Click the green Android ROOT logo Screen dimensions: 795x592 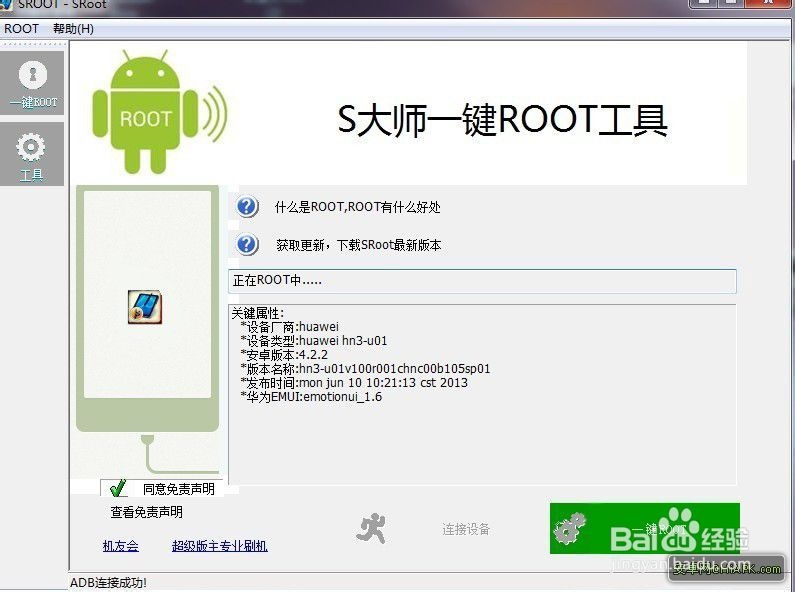(159, 112)
